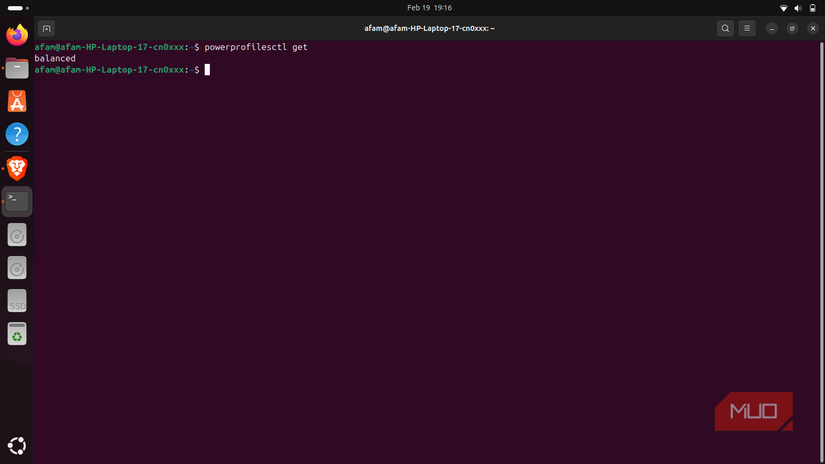Show Applications via Ubuntu logo
This screenshot has width=825, height=464.
point(17,446)
